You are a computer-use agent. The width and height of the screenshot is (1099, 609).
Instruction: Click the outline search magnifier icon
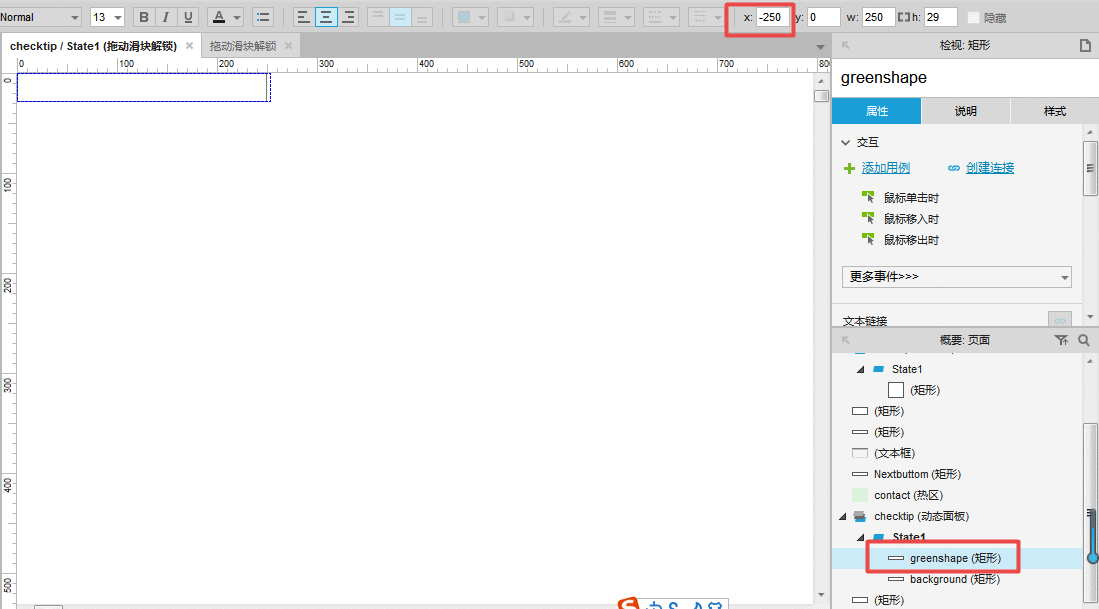(x=1084, y=340)
